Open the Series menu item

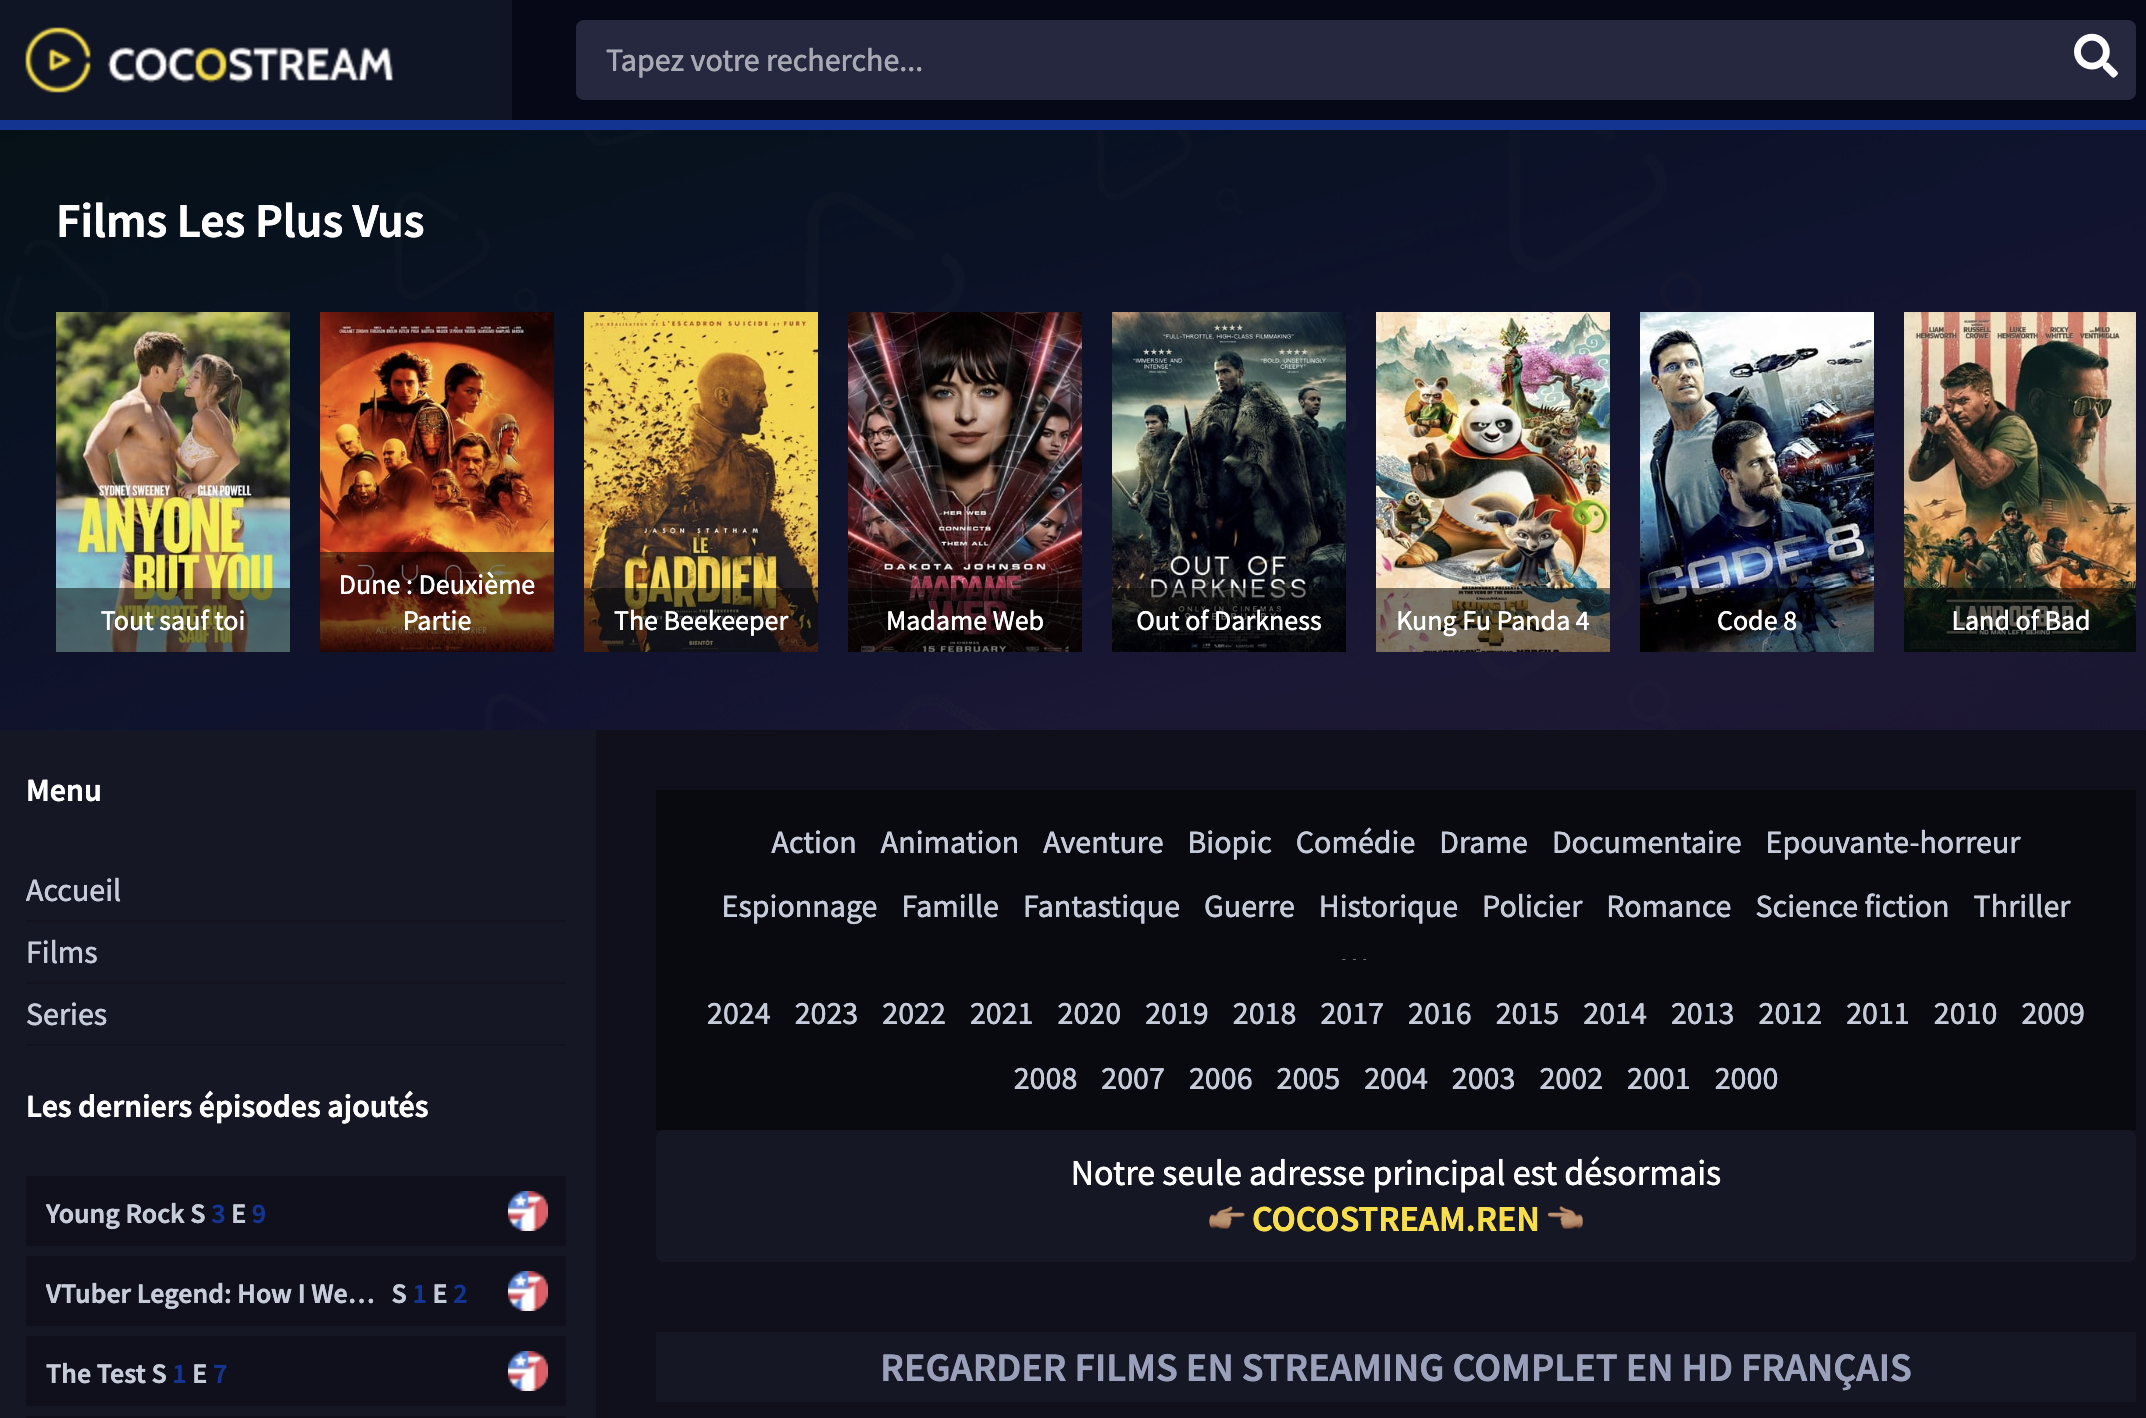point(66,1014)
